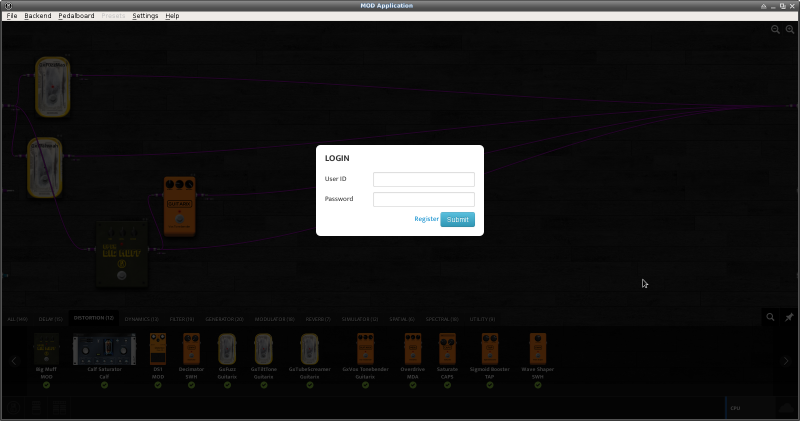
Task: Open the Pedalboard menu
Action: click(x=76, y=16)
